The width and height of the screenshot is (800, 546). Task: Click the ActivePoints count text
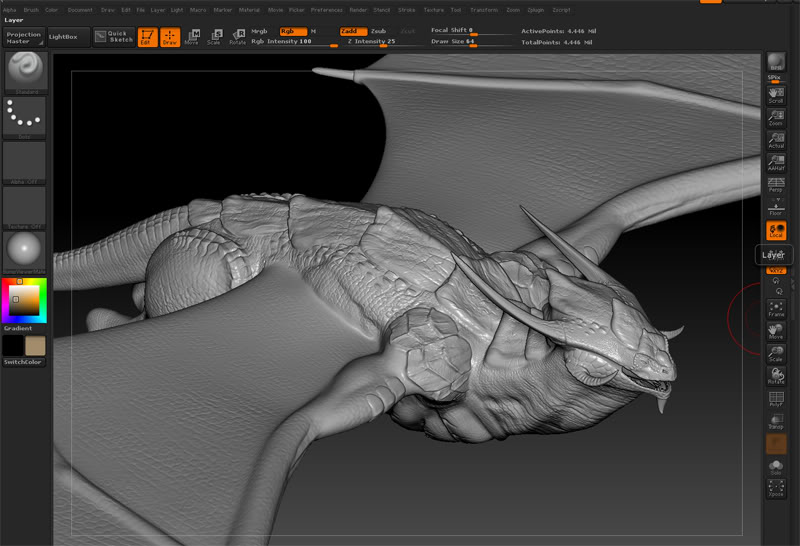click(x=559, y=31)
